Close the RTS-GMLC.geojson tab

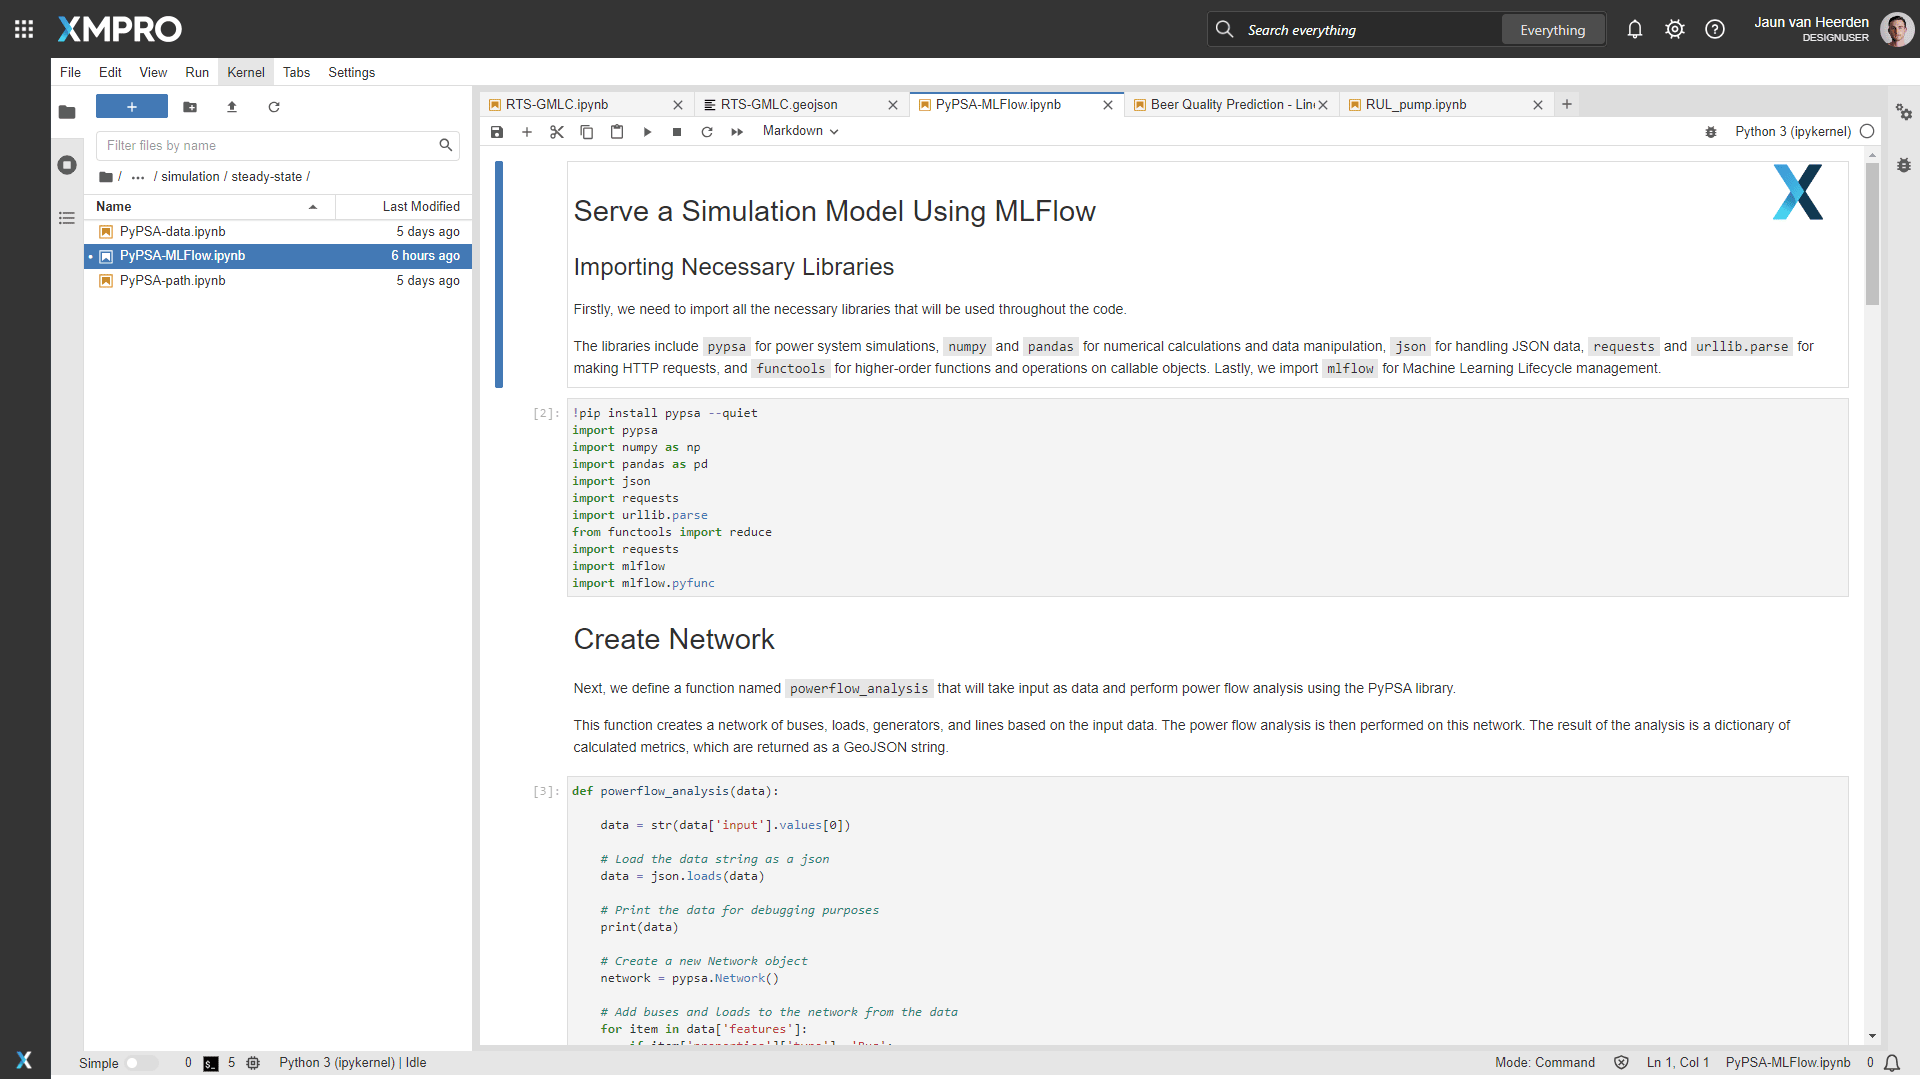(893, 105)
